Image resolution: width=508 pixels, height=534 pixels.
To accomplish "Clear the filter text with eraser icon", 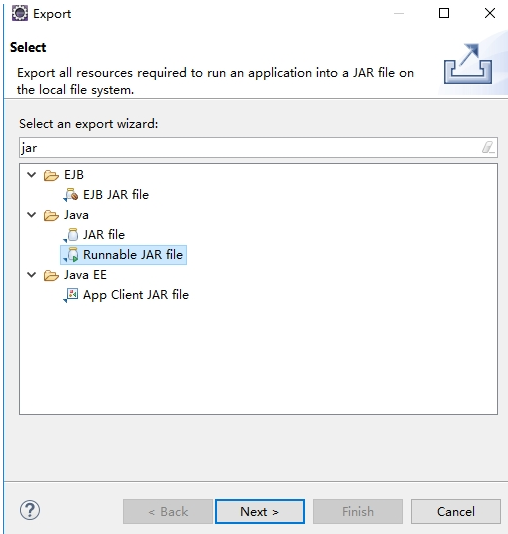I will [488, 147].
